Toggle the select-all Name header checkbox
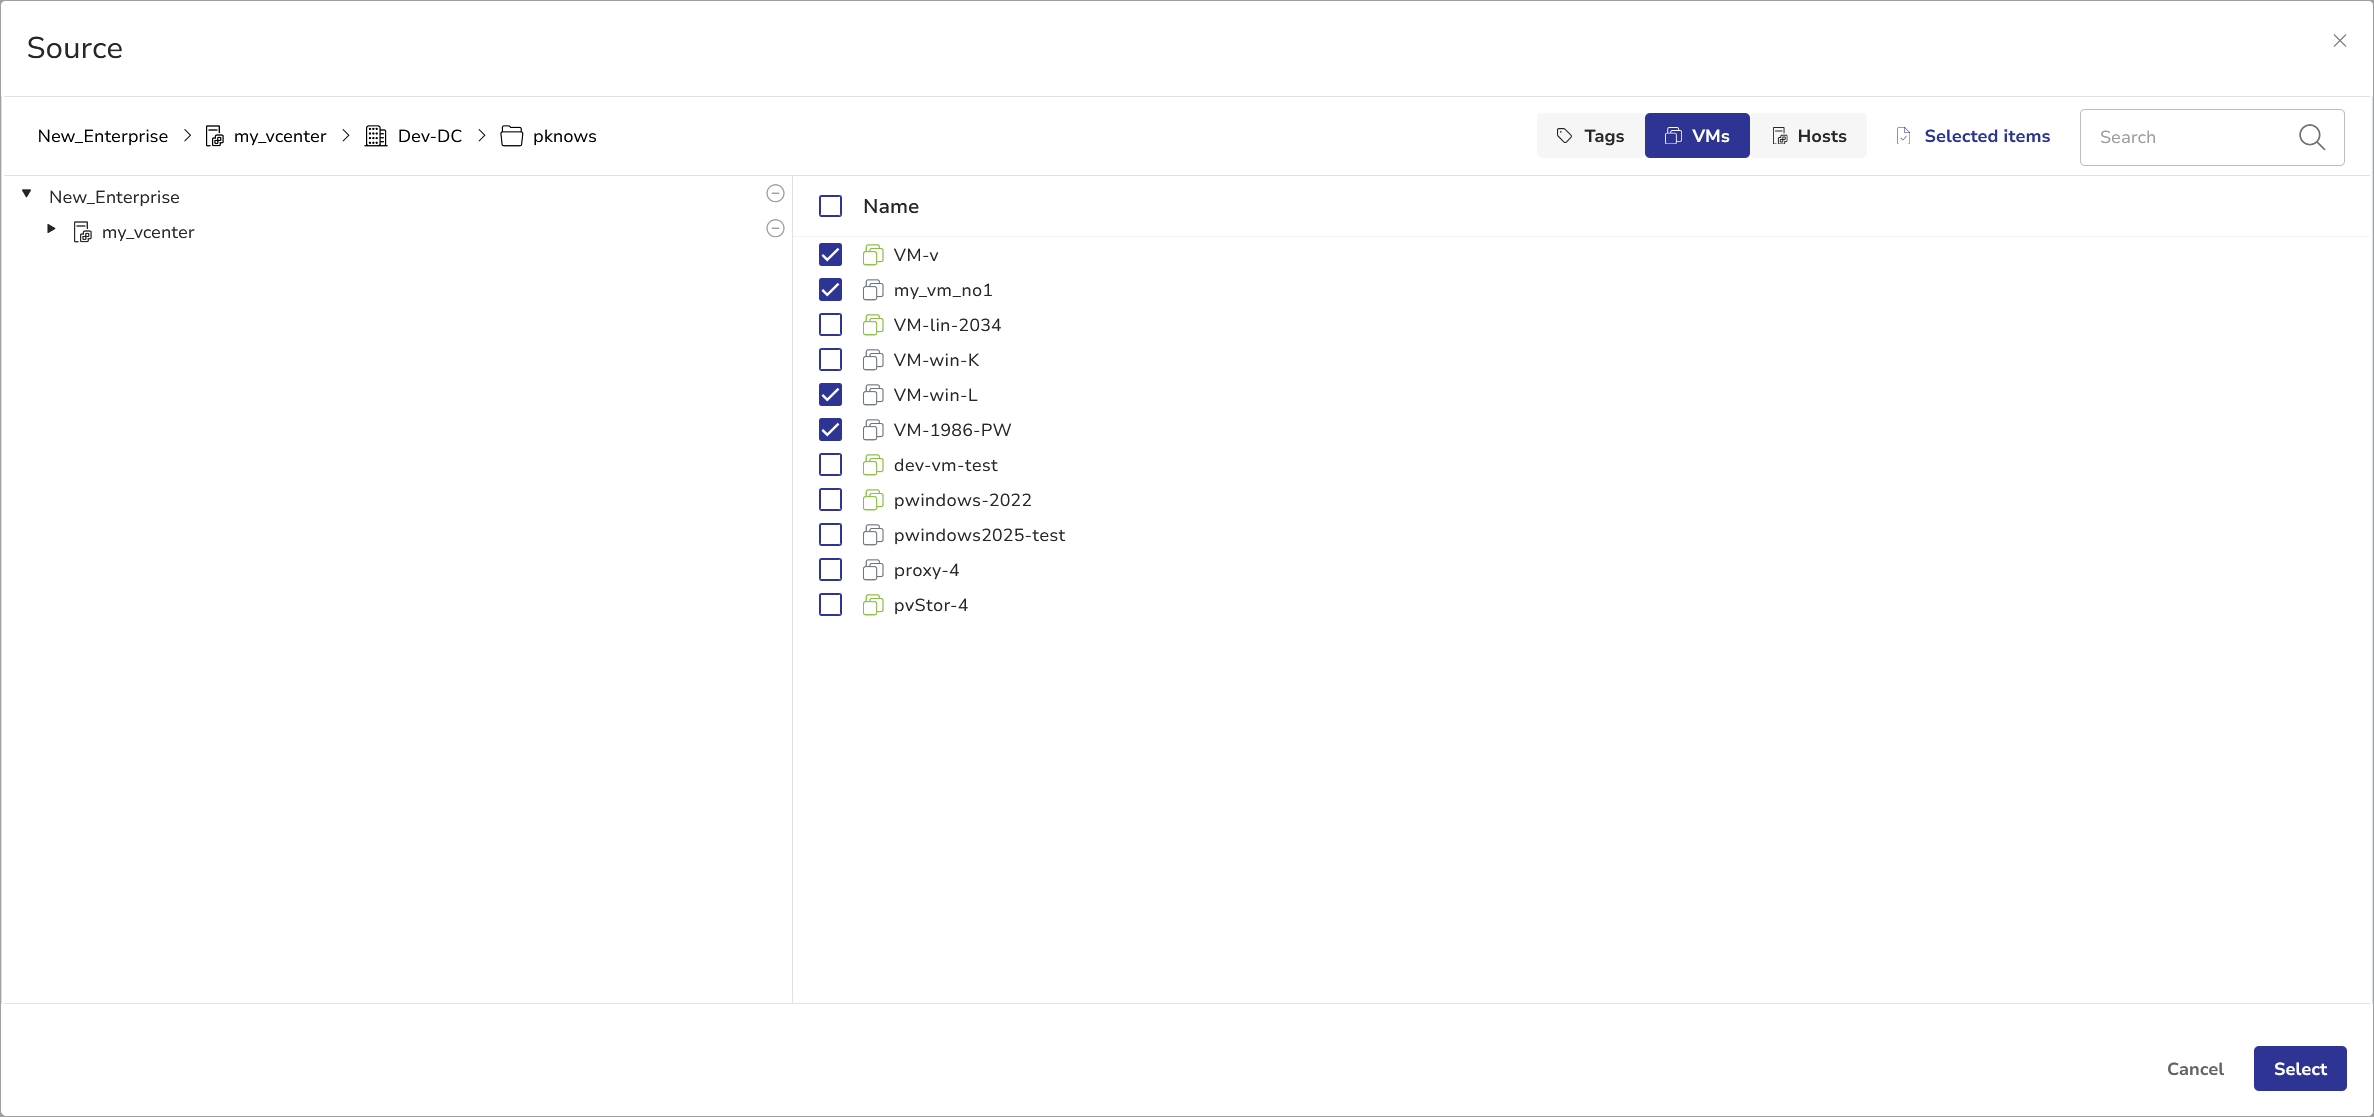This screenshot has width=2374, height=1117. tap(830, 206)
